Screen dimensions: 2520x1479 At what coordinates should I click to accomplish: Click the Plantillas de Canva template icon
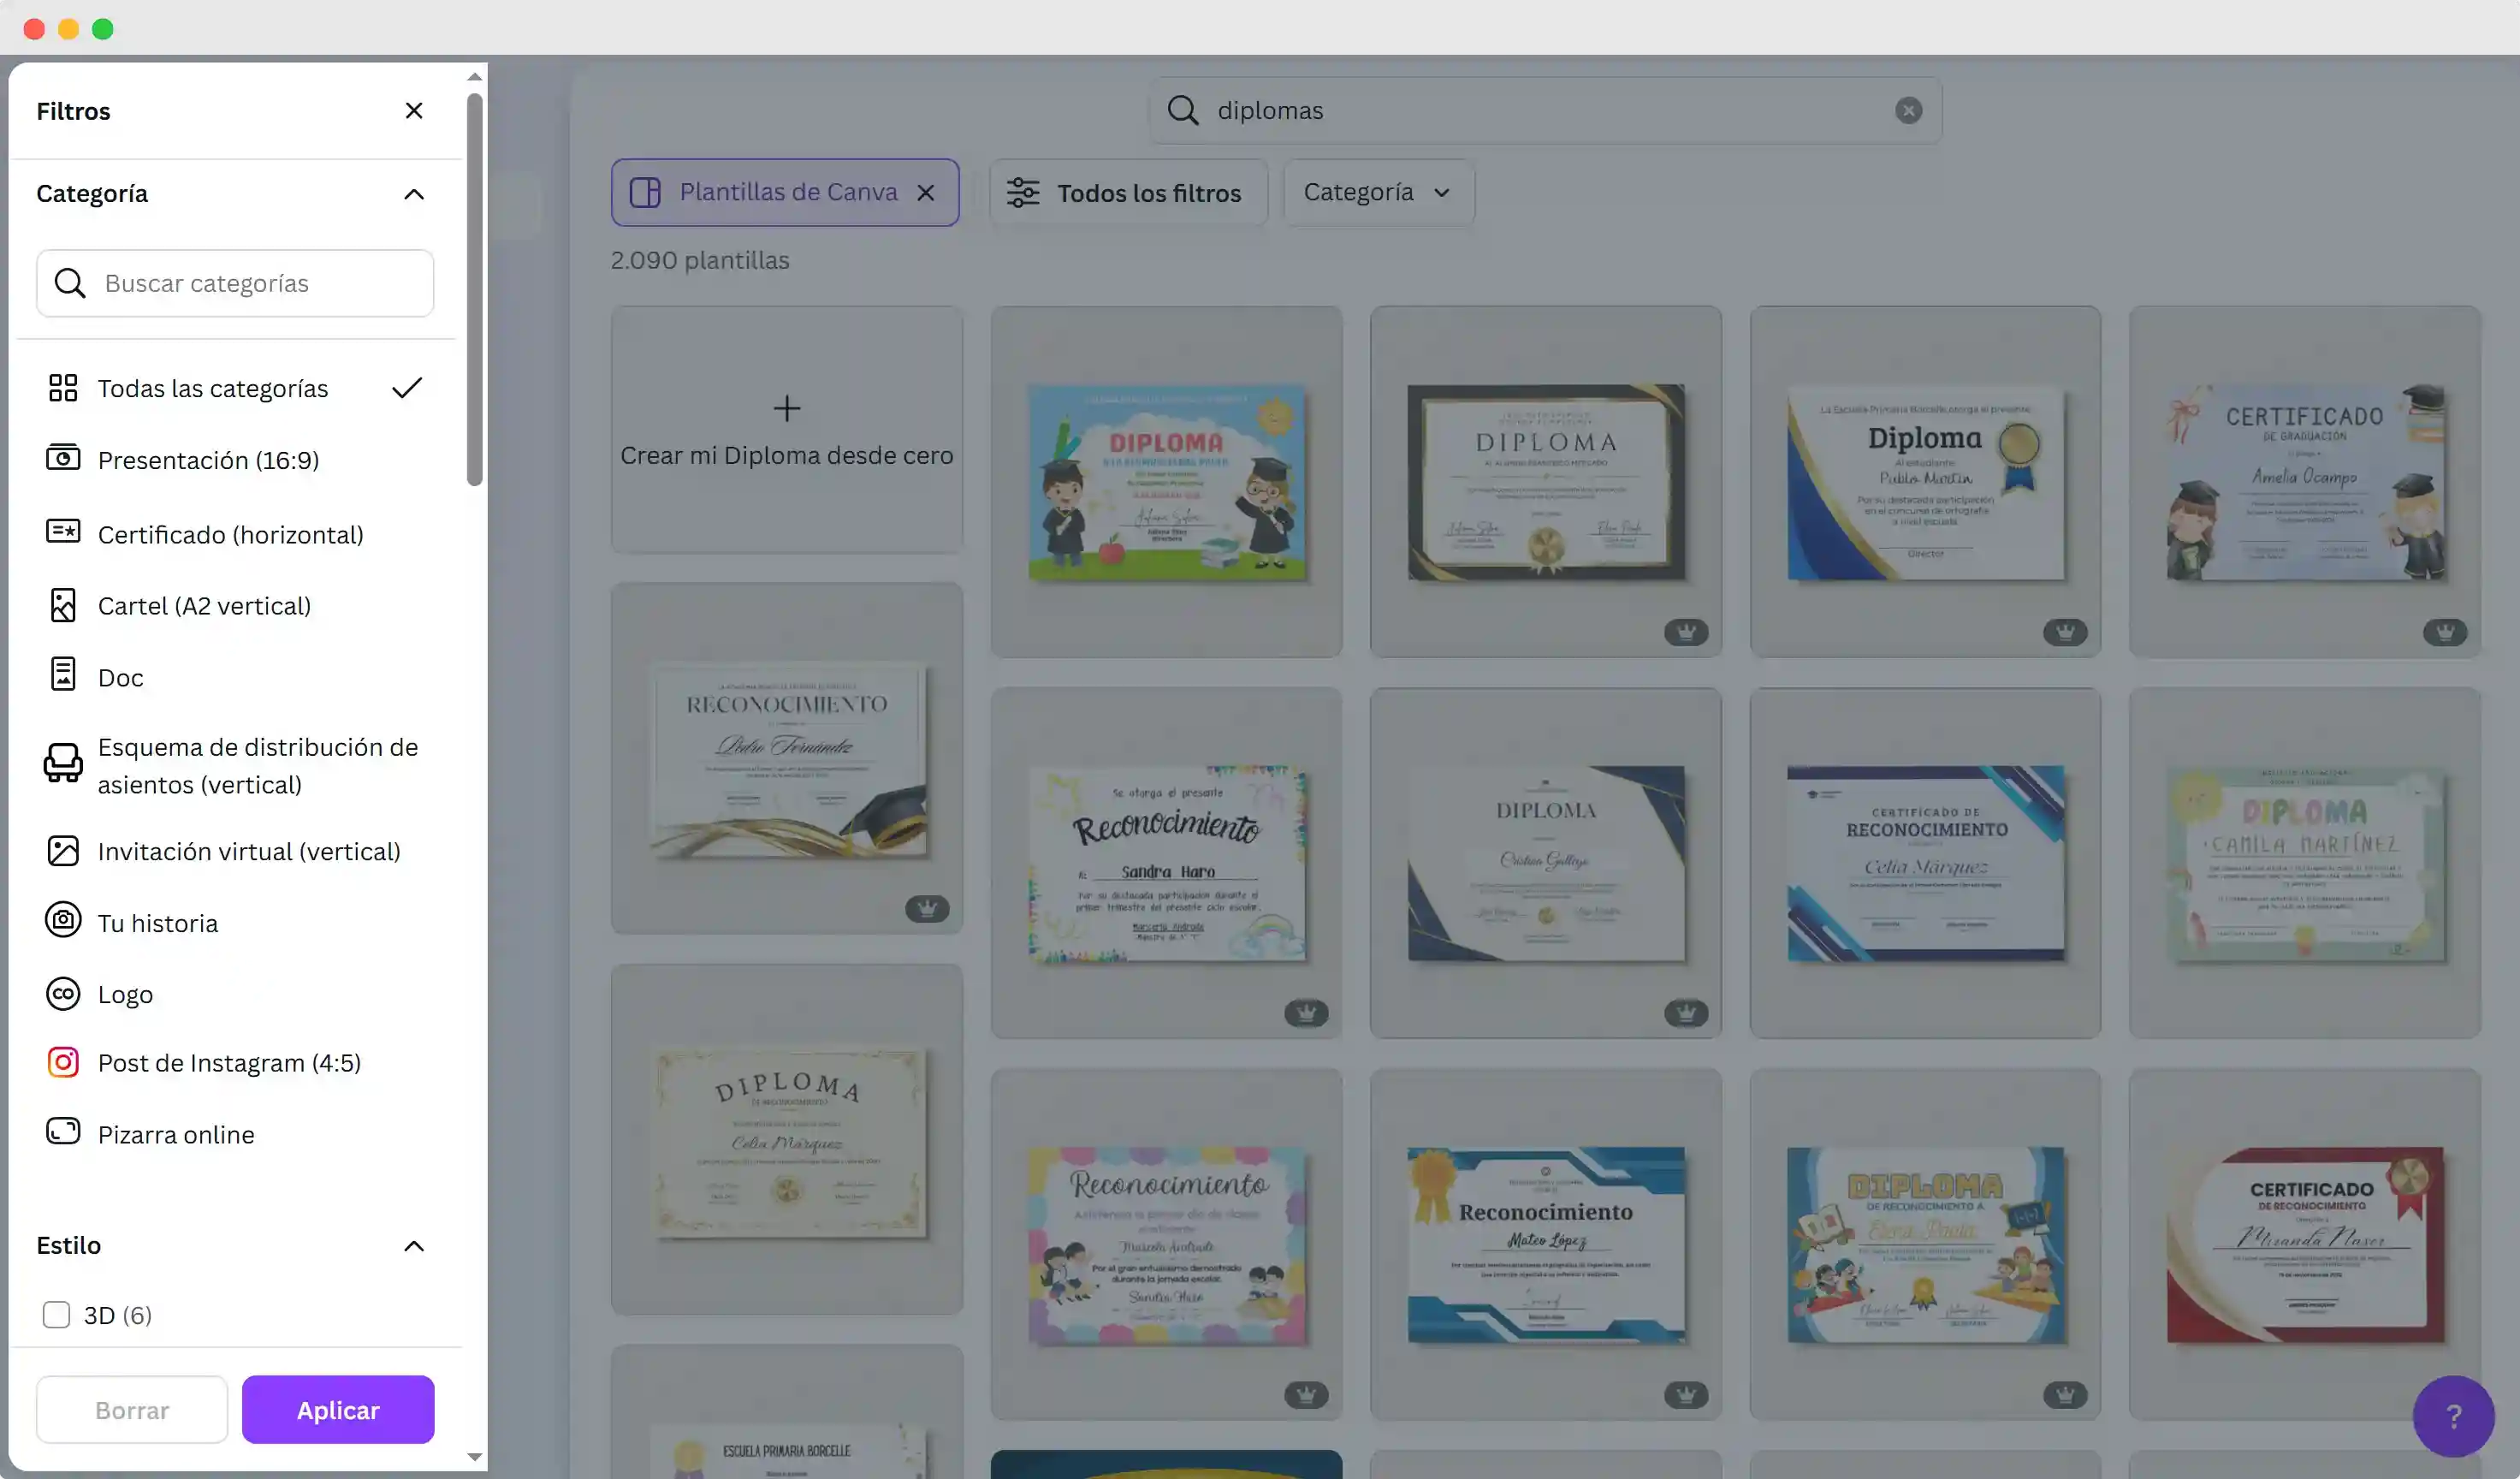pos(645,193)
